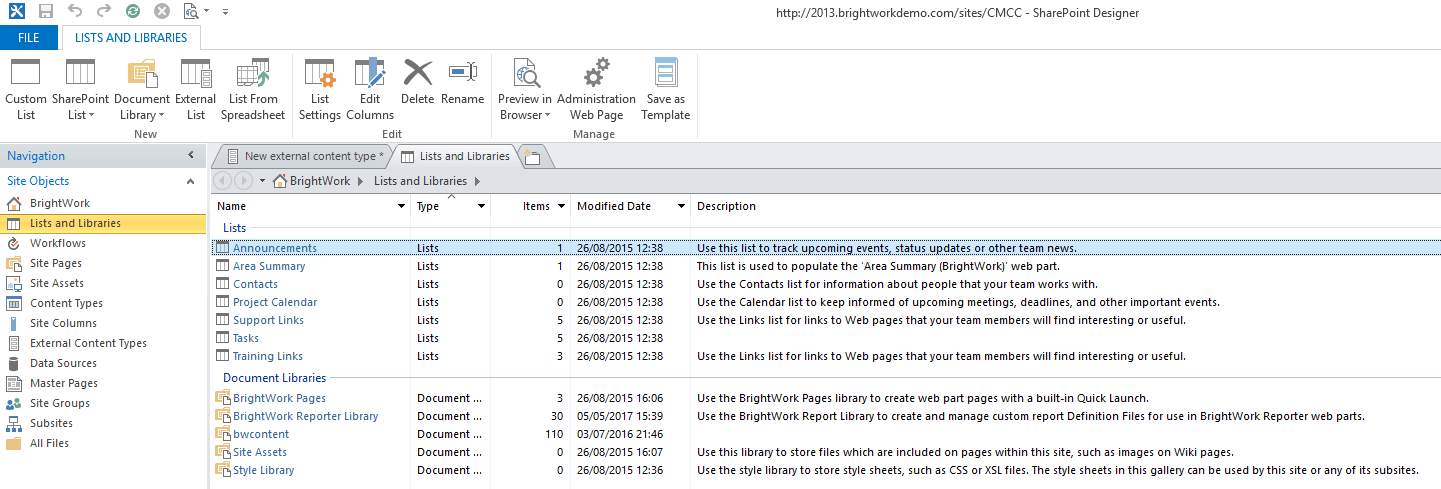Create a new External List
This screenshot has width=1441, height=489.
tap(195, 90)
